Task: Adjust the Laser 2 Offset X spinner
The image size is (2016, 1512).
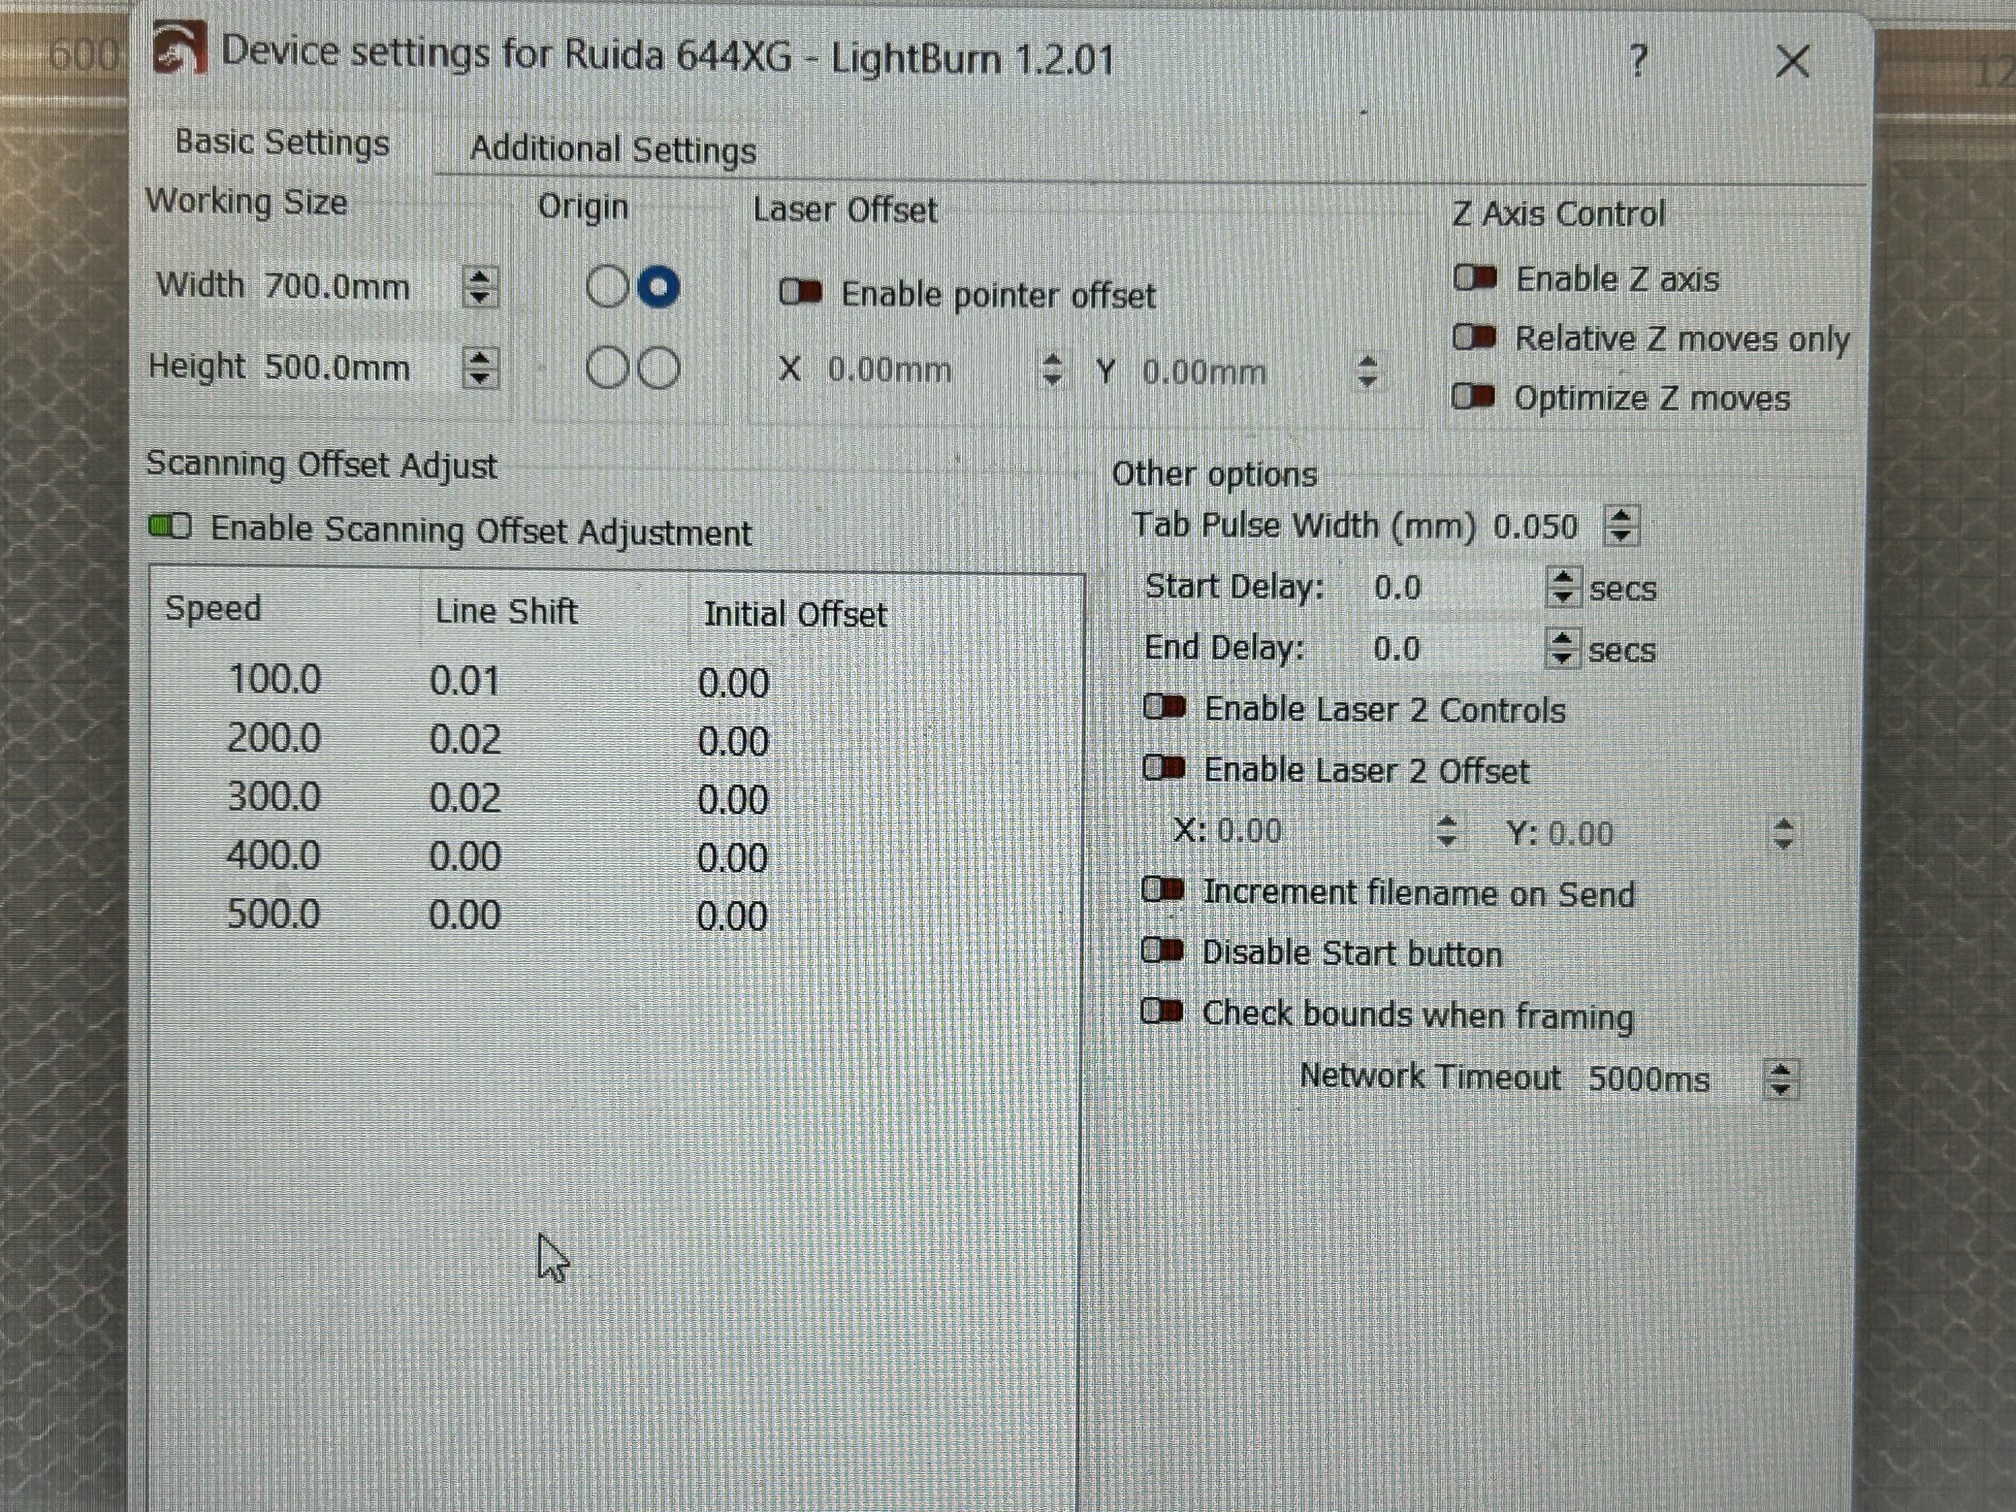Action: pyautogui.click(x=1446, y=832)
